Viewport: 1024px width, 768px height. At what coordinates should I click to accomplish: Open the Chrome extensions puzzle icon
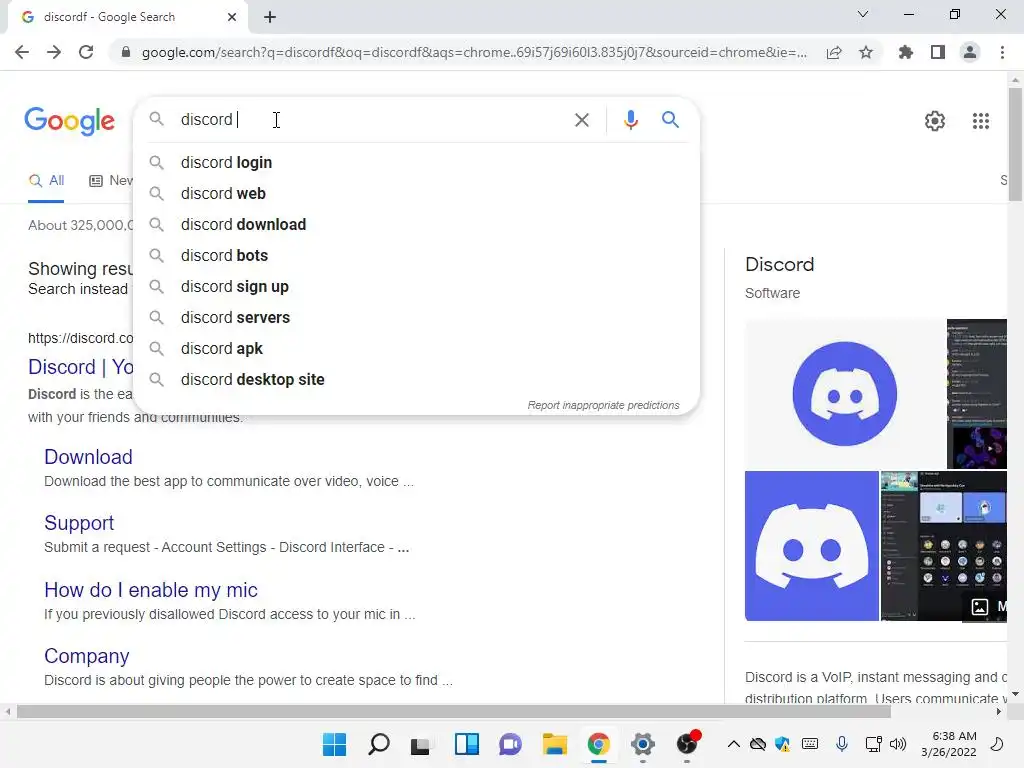coord(905,52)
